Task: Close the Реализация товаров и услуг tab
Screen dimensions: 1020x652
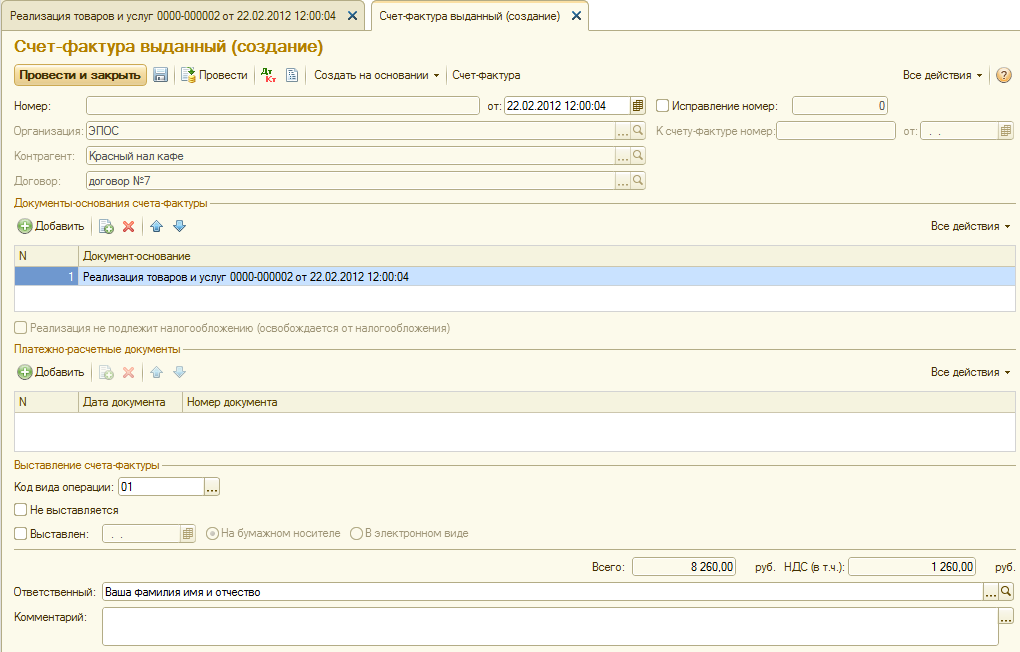Action: pyautogui.click(x=352, y=16)
